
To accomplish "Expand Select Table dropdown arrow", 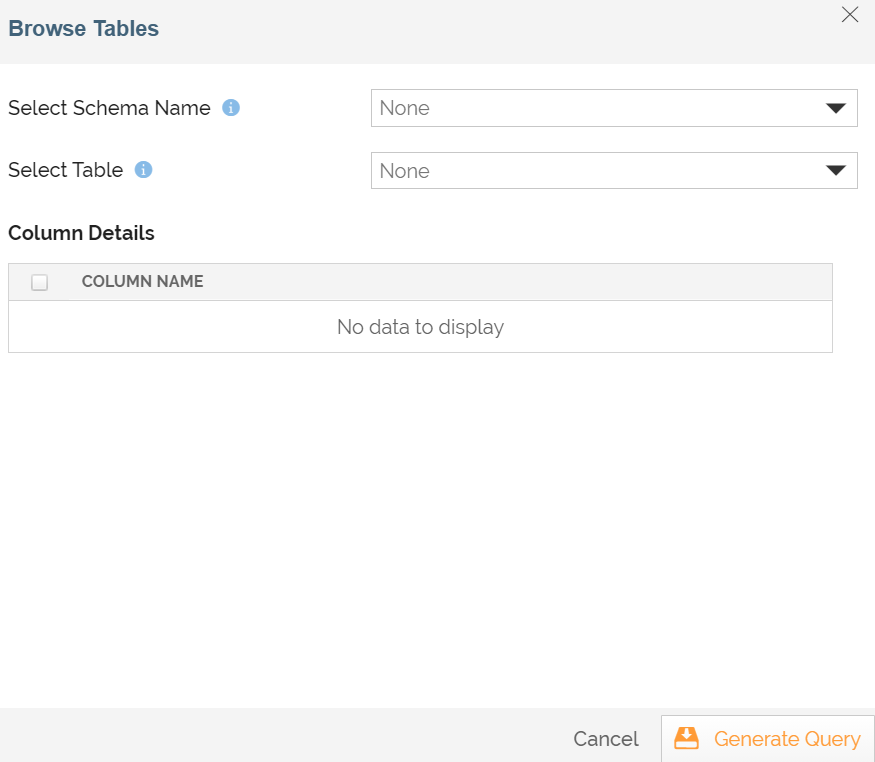I will coord(835,171).
